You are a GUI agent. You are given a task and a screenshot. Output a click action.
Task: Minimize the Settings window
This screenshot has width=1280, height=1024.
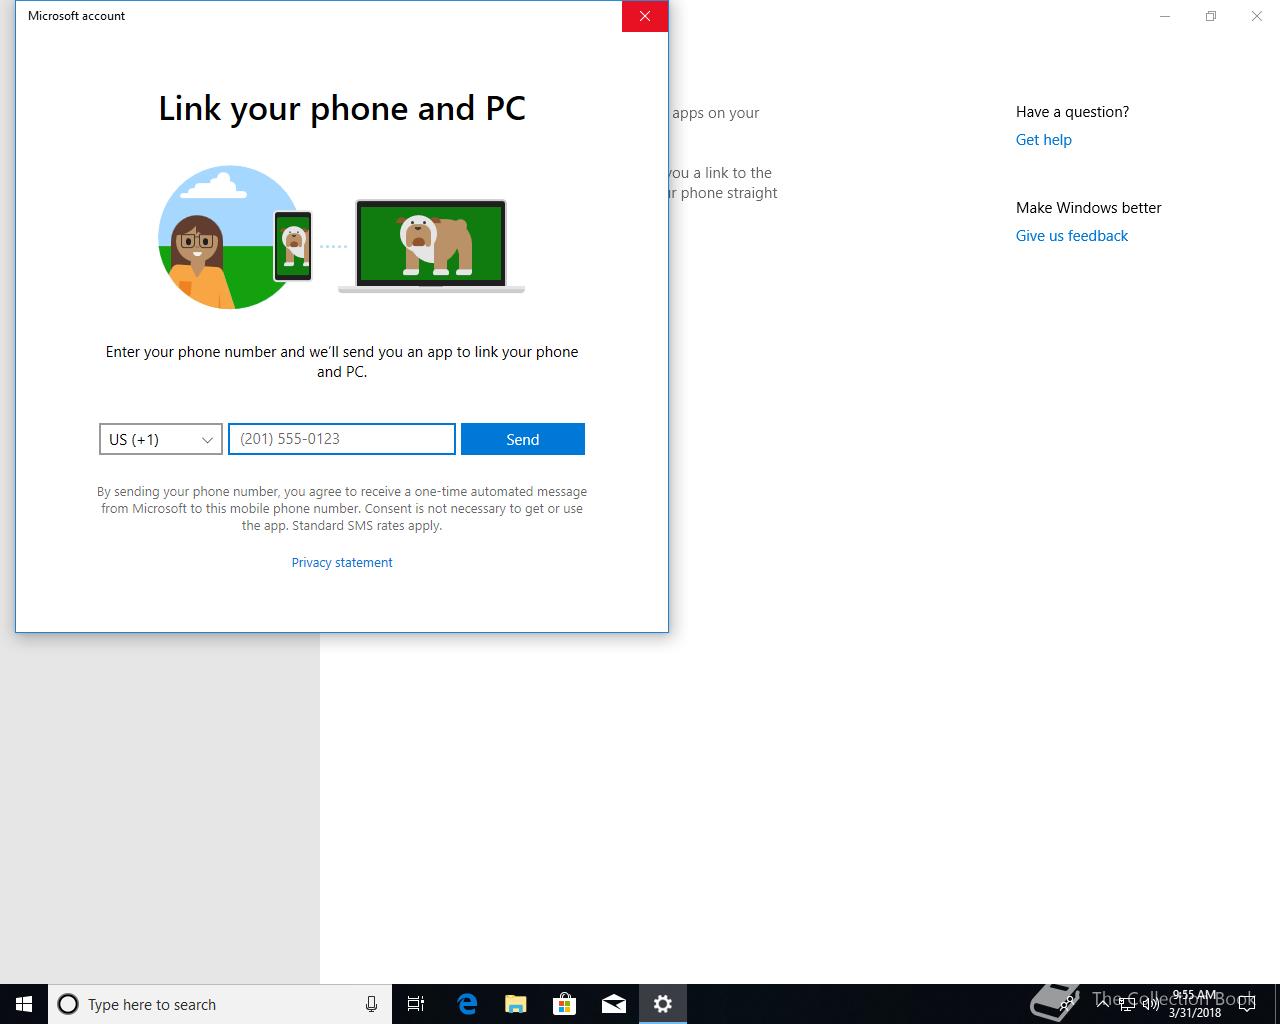click(x=1165, y=16)
